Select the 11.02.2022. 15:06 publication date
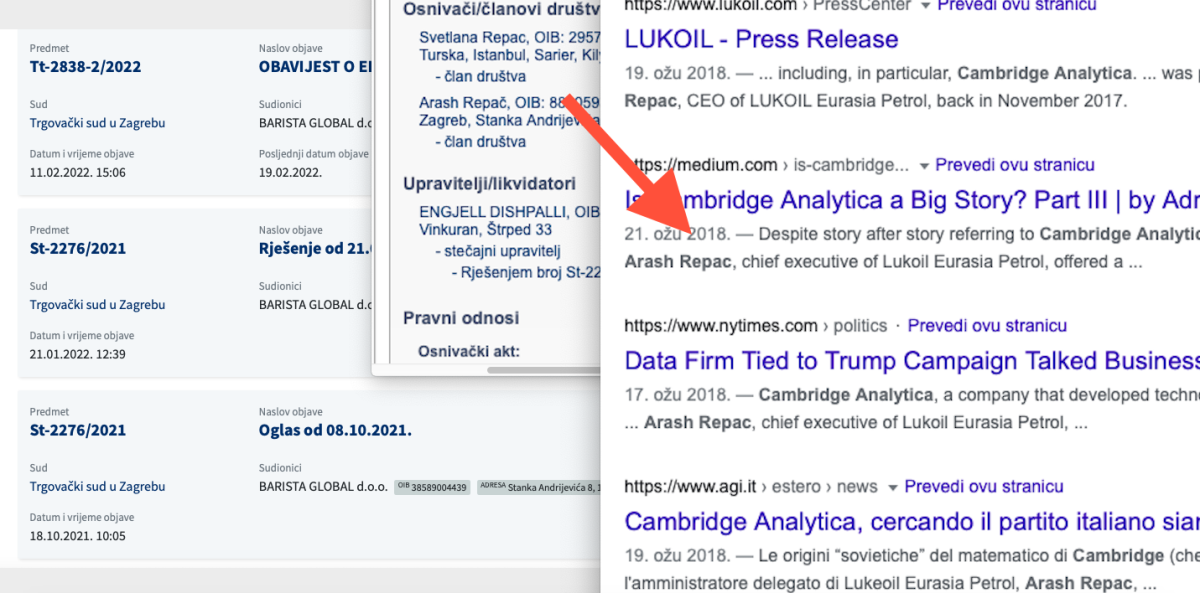The width and height of the screenshot is (1200, 593). coord(78,172)
